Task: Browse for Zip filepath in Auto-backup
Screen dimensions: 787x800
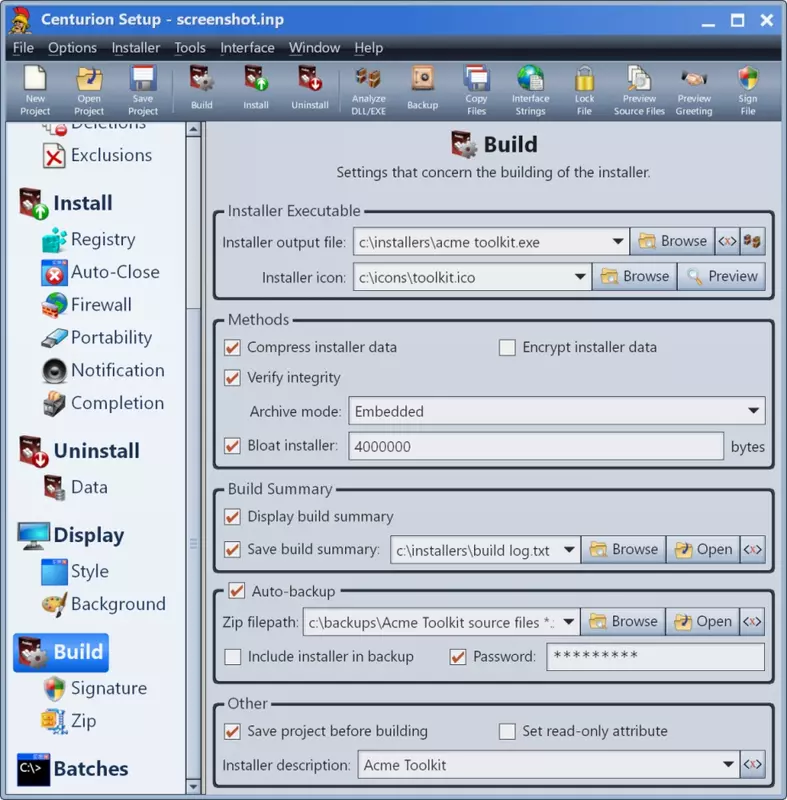Action: click(x=623, y=621)
